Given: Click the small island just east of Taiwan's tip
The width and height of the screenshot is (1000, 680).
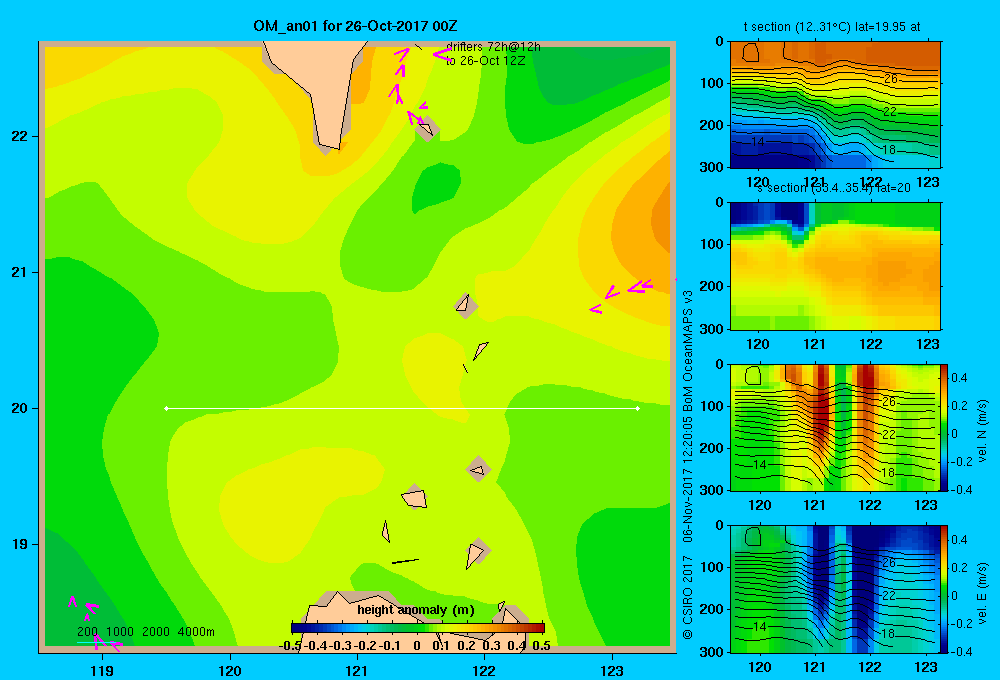Looking at the screenshot, I should click(x=426, y=128).
